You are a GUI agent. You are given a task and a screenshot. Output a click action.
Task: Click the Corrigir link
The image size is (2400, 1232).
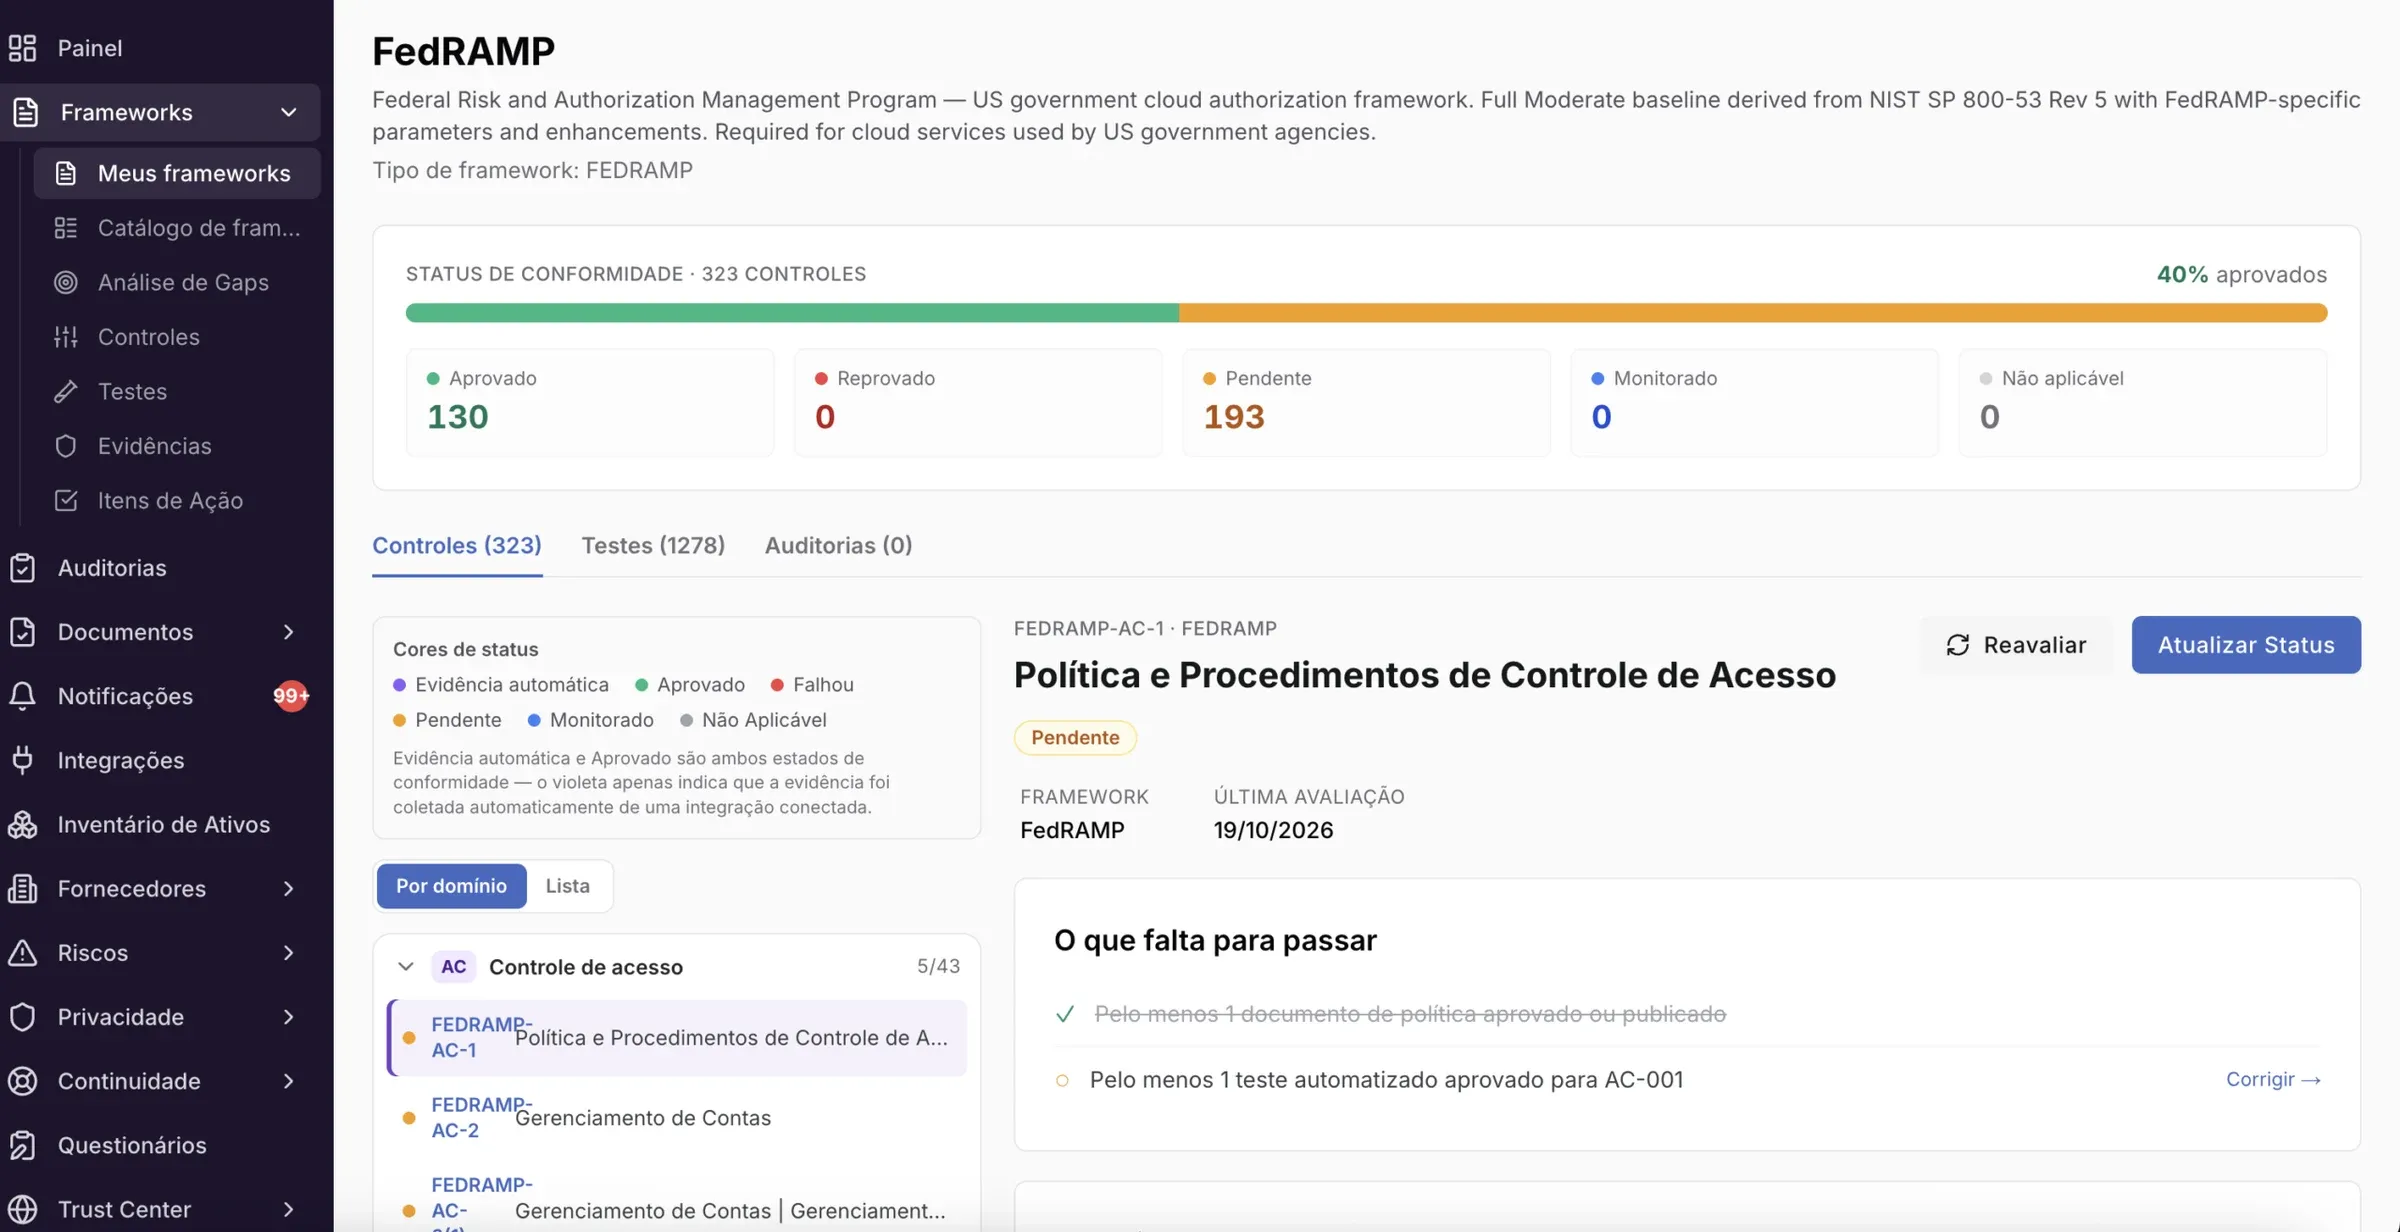2273,1080
